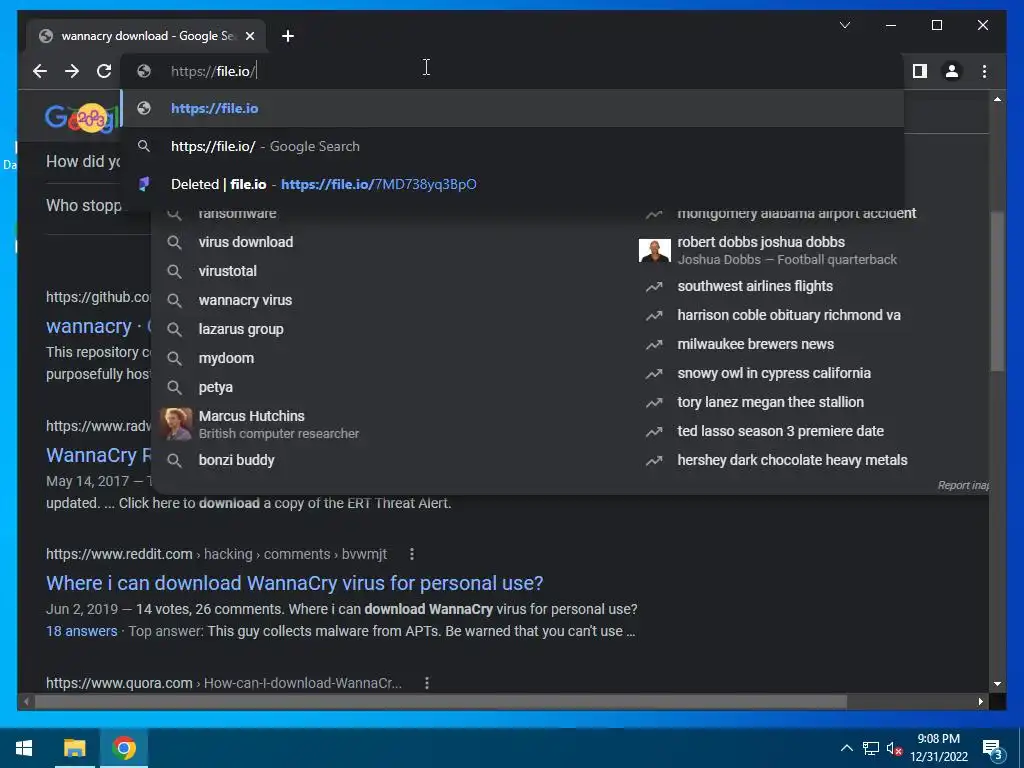Pick the 'bonzi buddy' search suggestion
The image size is (1024, 768).
(236, 460)
